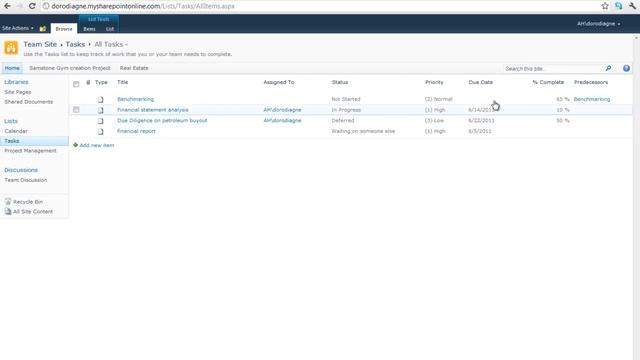Open the All Tasks view dropdown
The width and height of the screenshot is (640, 360).
coord(111,44)
